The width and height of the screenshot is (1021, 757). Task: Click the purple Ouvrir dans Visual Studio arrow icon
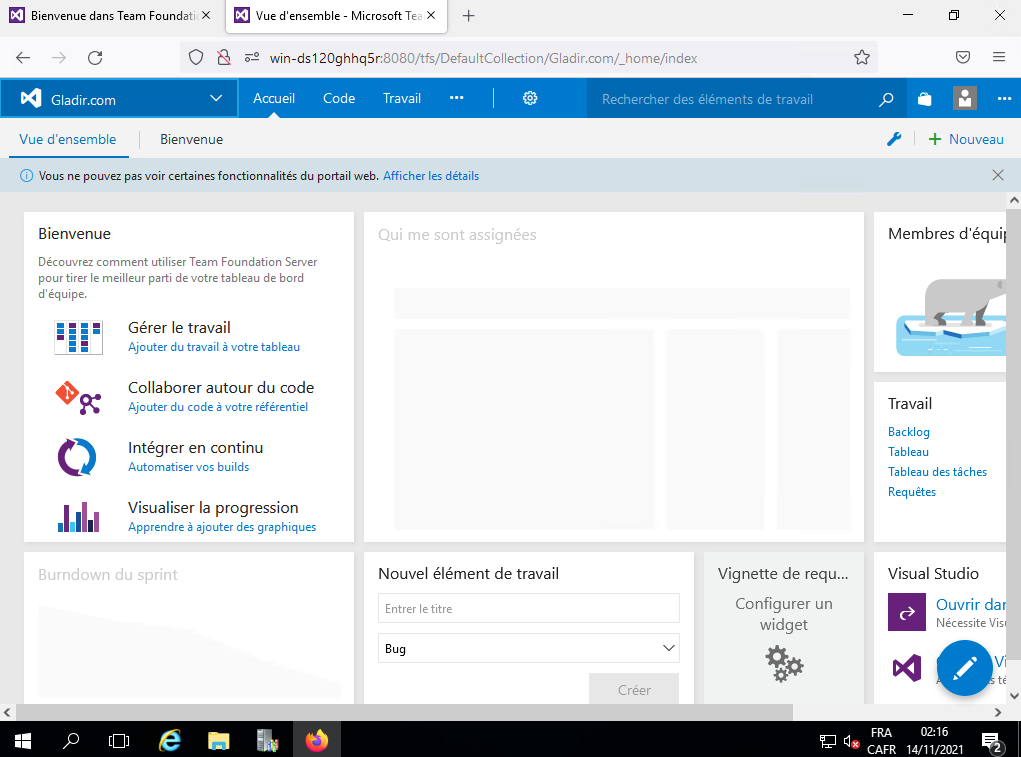point(906,612)
